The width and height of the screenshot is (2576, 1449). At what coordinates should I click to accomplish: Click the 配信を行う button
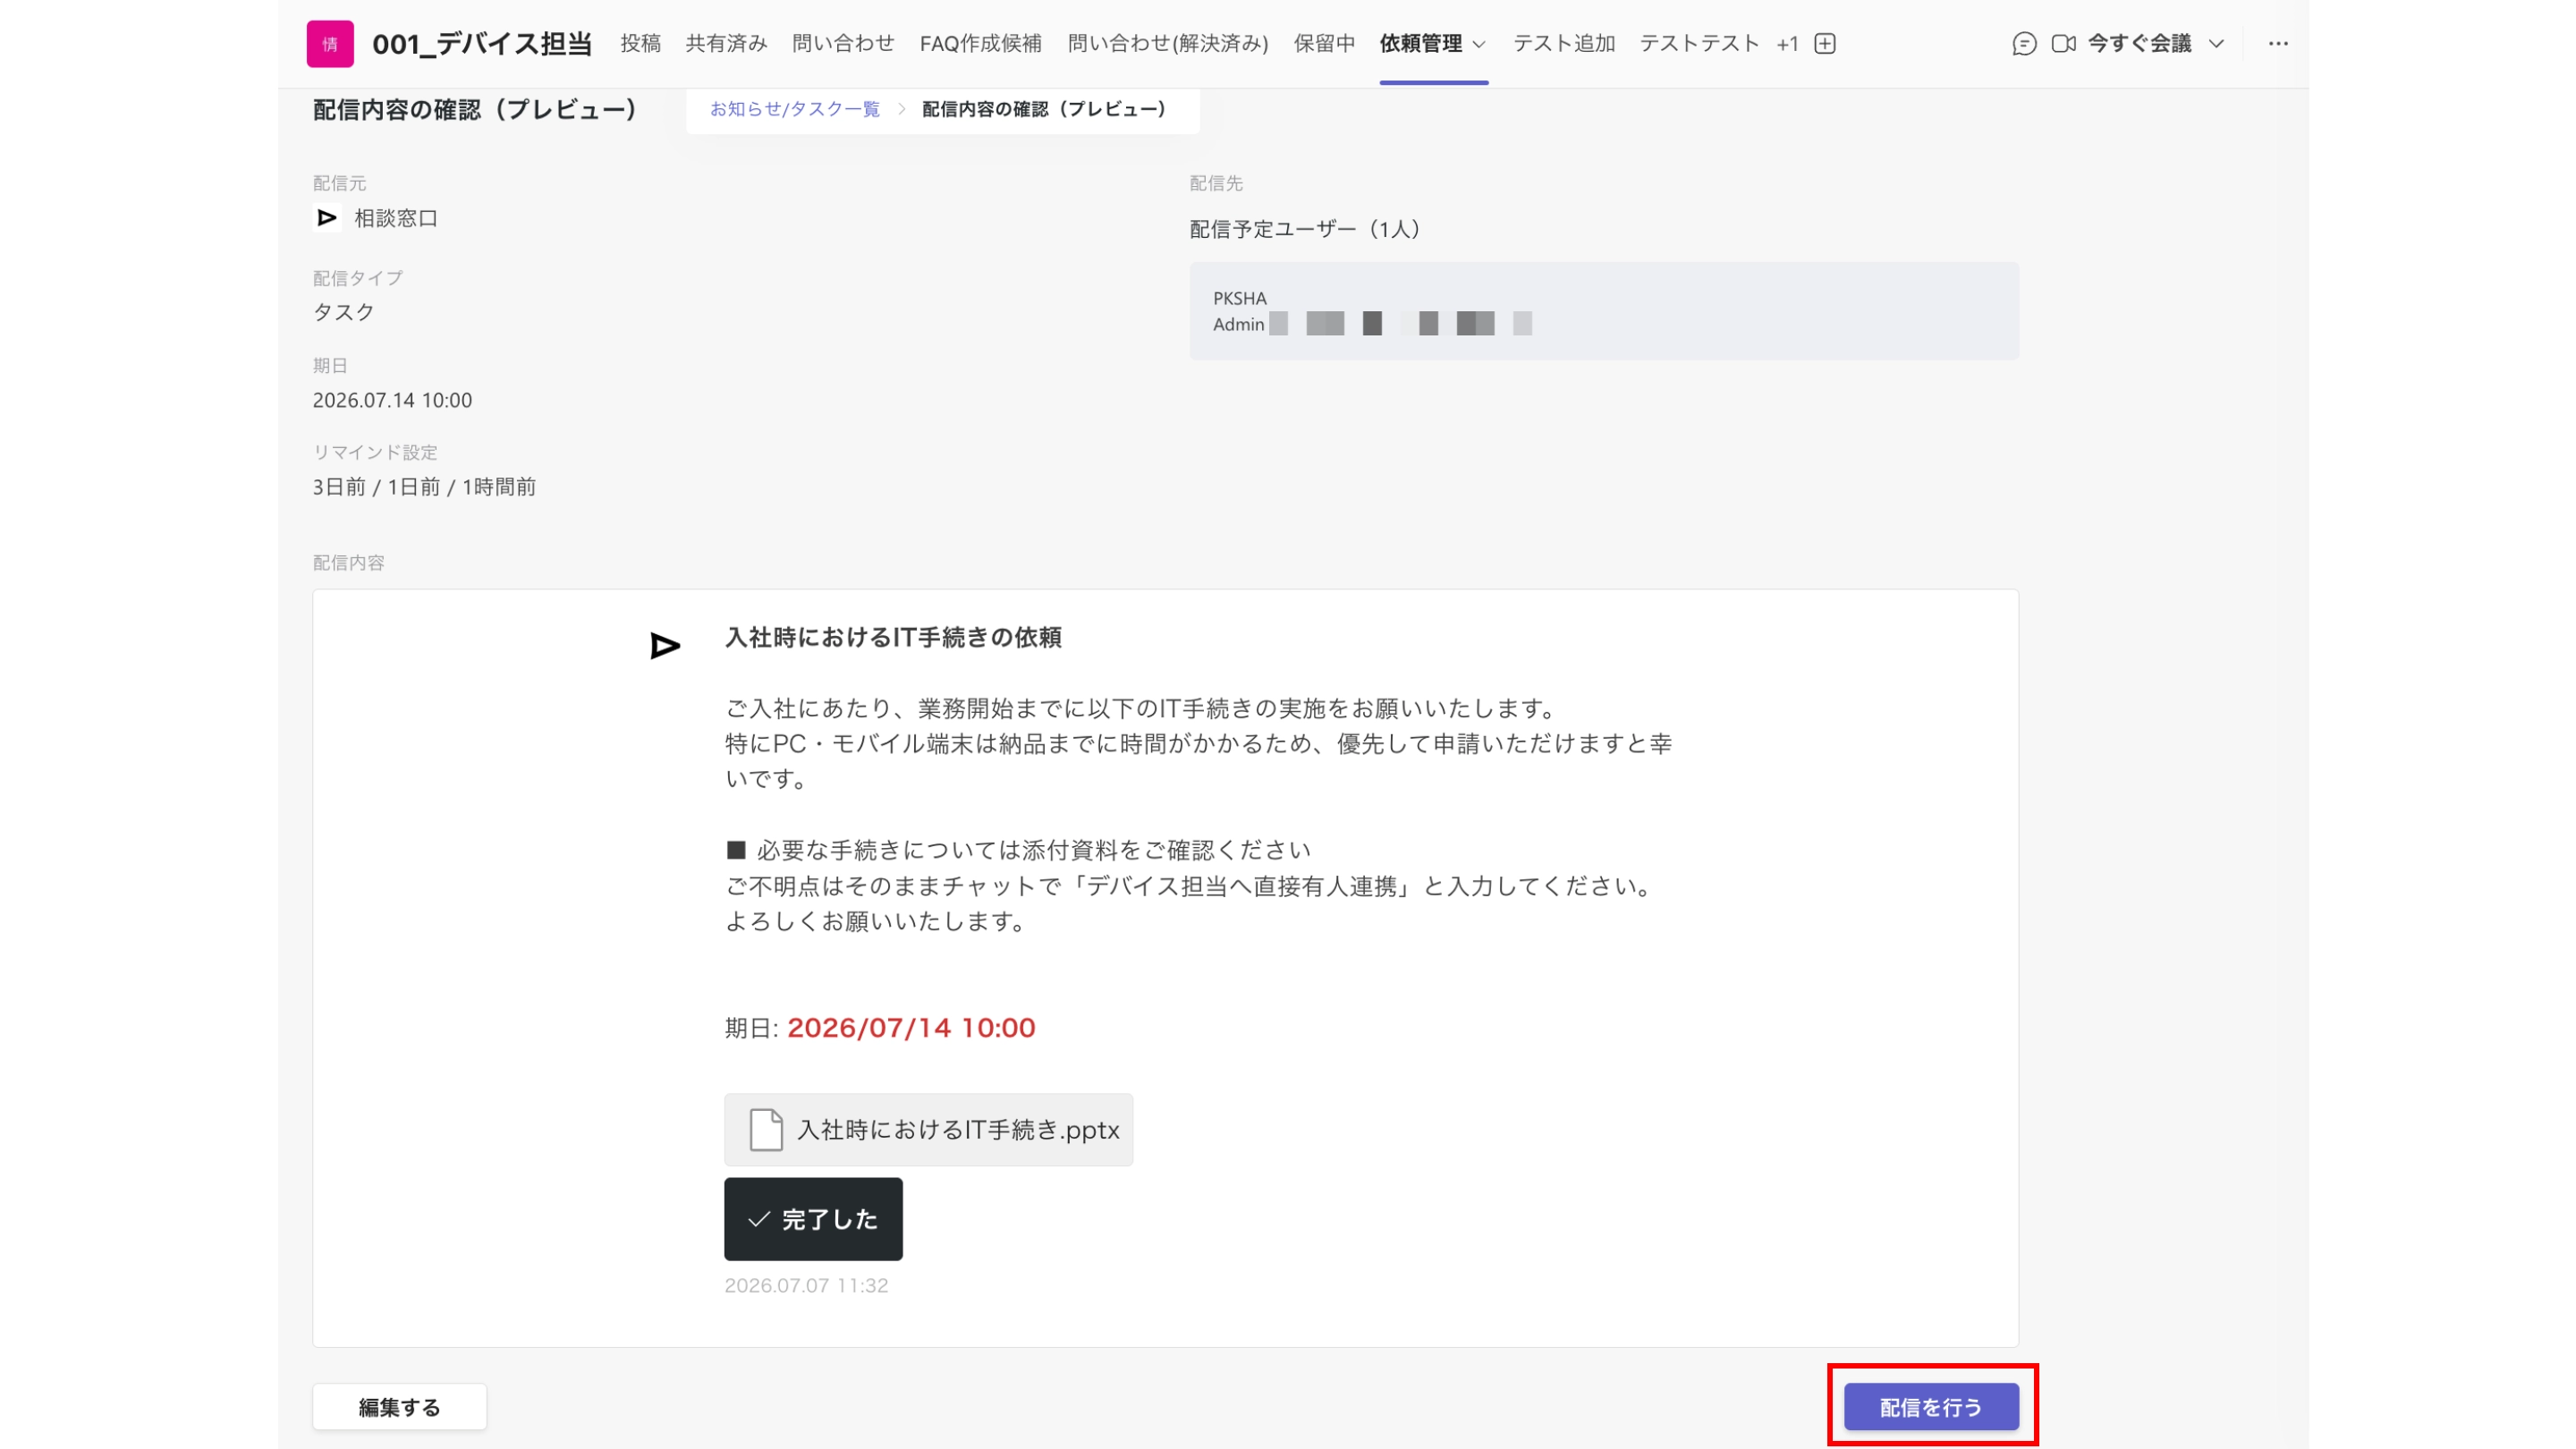1931,1407
